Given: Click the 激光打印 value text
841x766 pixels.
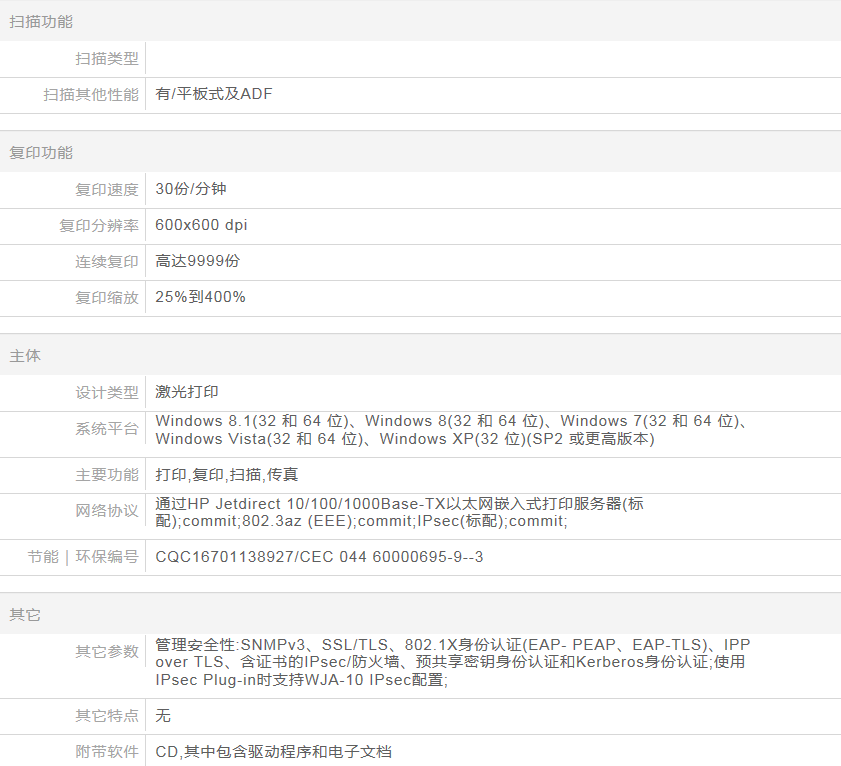Looking at the screenshot, I should coord(187,392).
